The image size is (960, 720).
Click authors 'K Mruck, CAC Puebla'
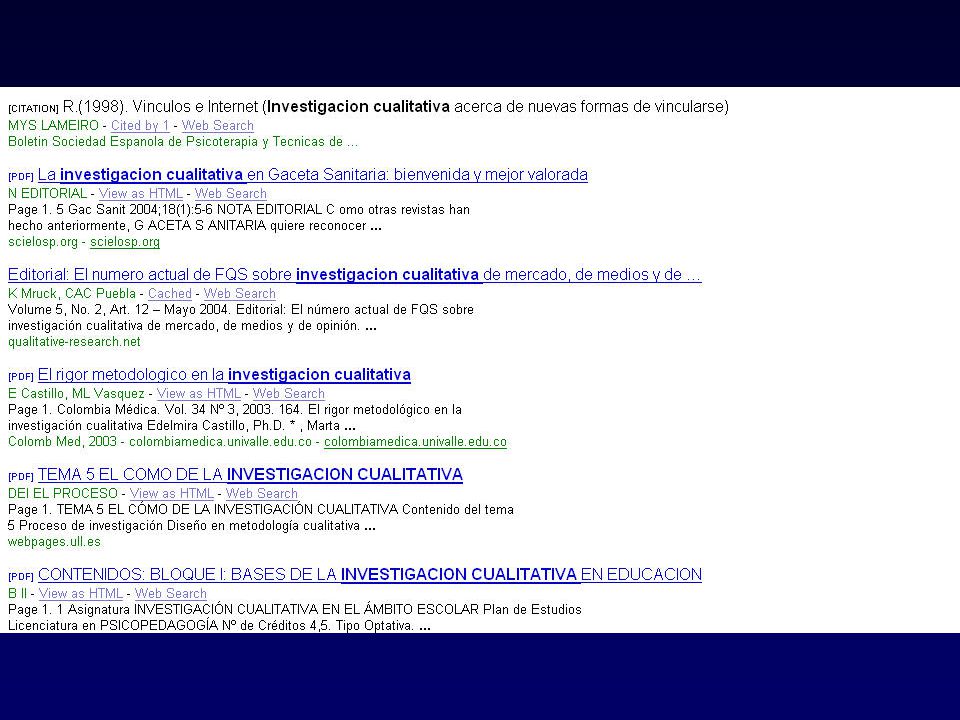[72, 293]
